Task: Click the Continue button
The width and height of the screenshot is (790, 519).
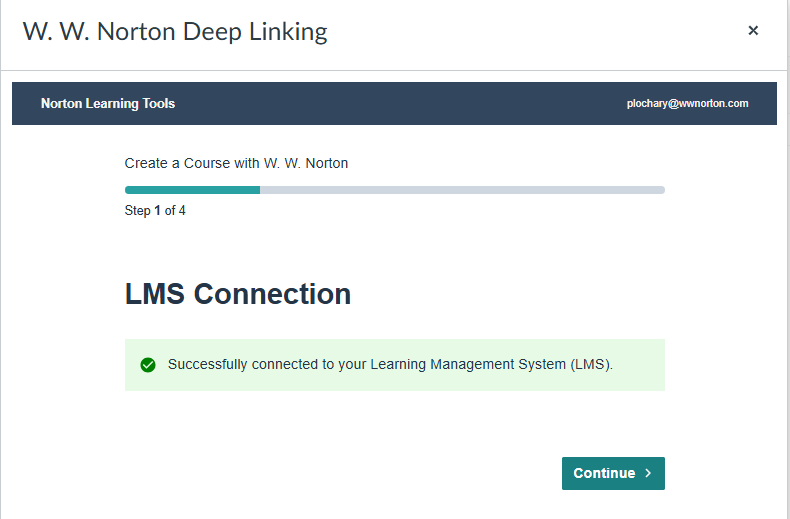Action: [x=613, y=473]
